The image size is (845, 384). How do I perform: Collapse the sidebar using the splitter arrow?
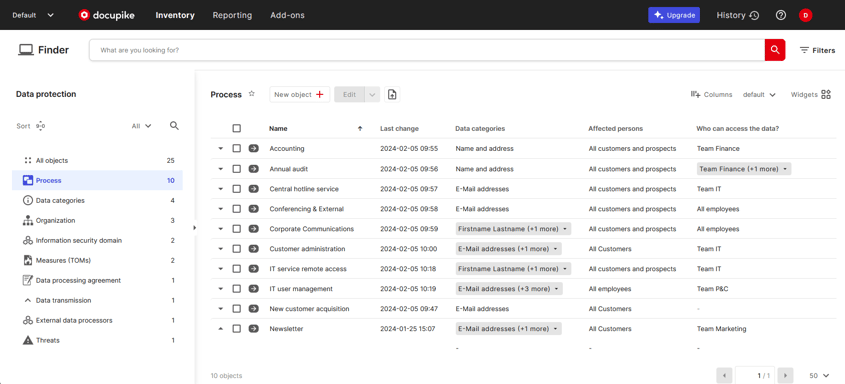195,228
